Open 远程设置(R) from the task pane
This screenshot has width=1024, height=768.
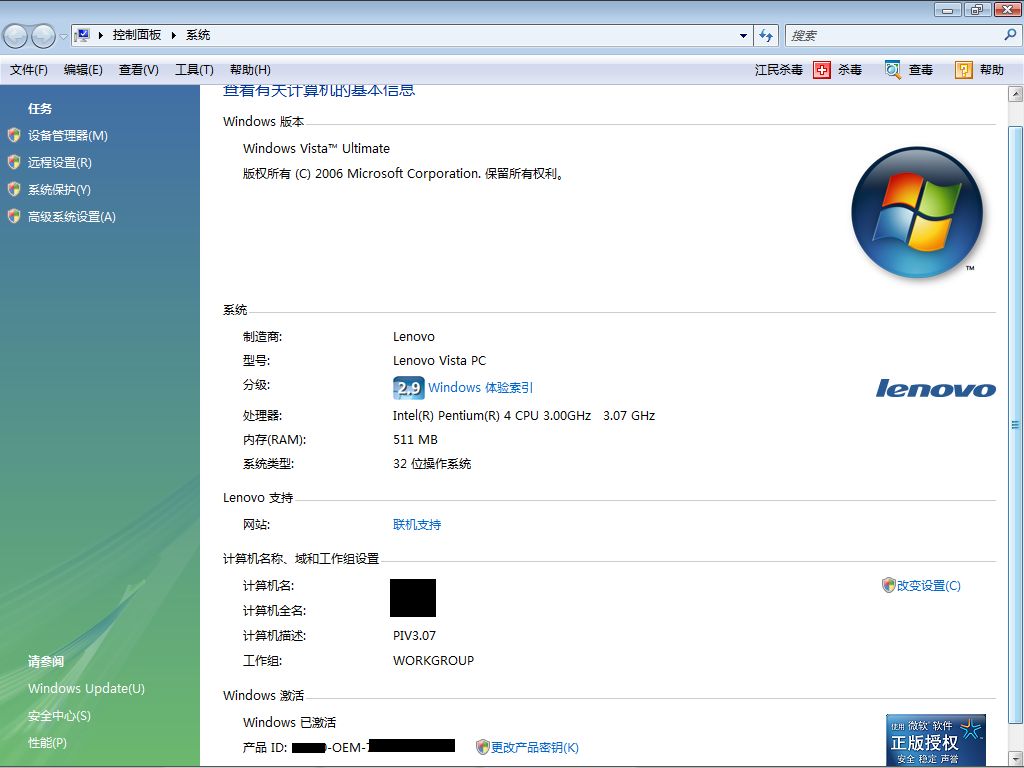59,163
